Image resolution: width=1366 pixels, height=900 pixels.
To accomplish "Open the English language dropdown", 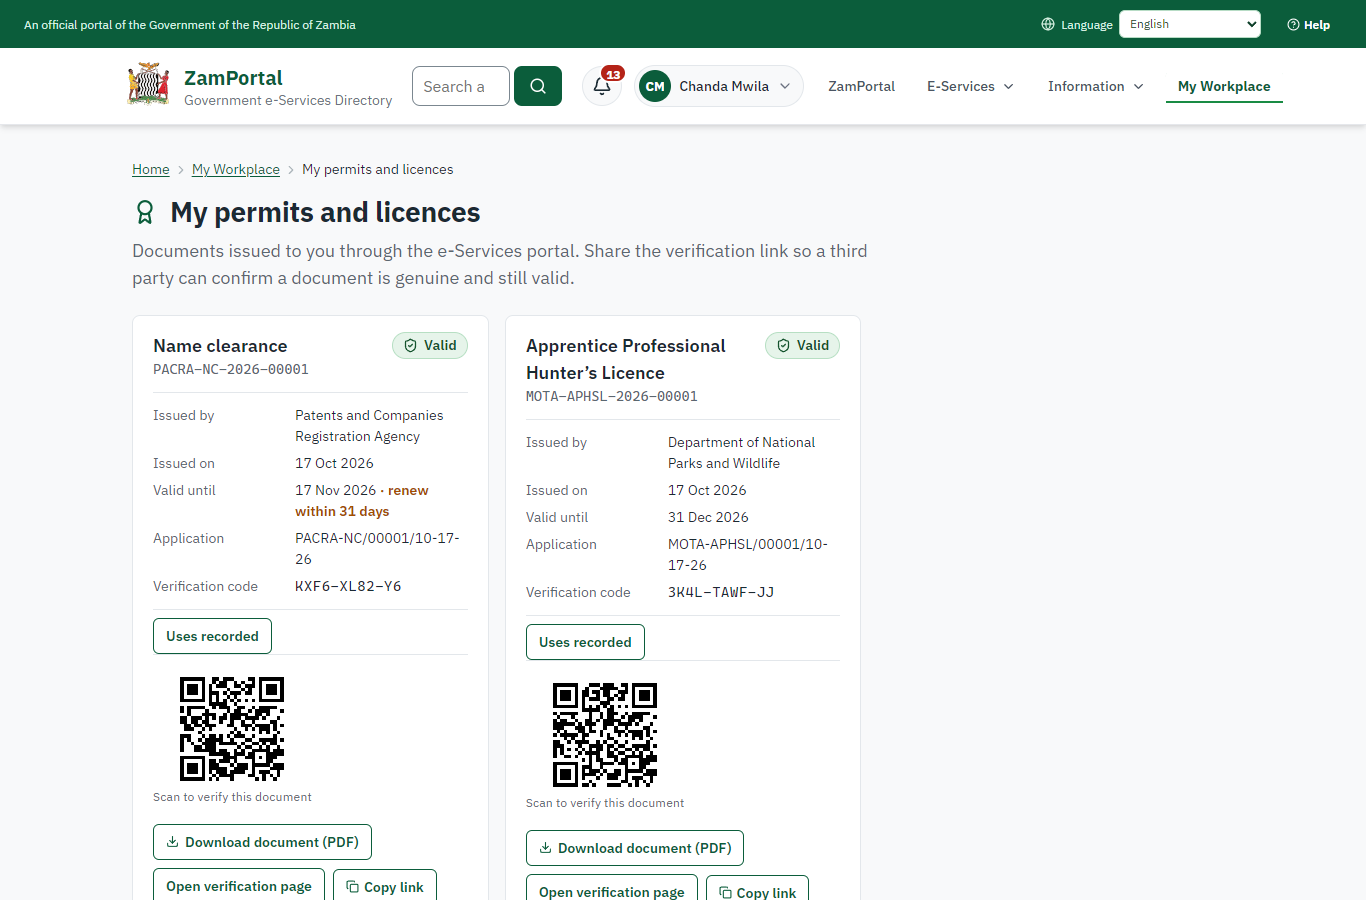I will point(1190,24).
